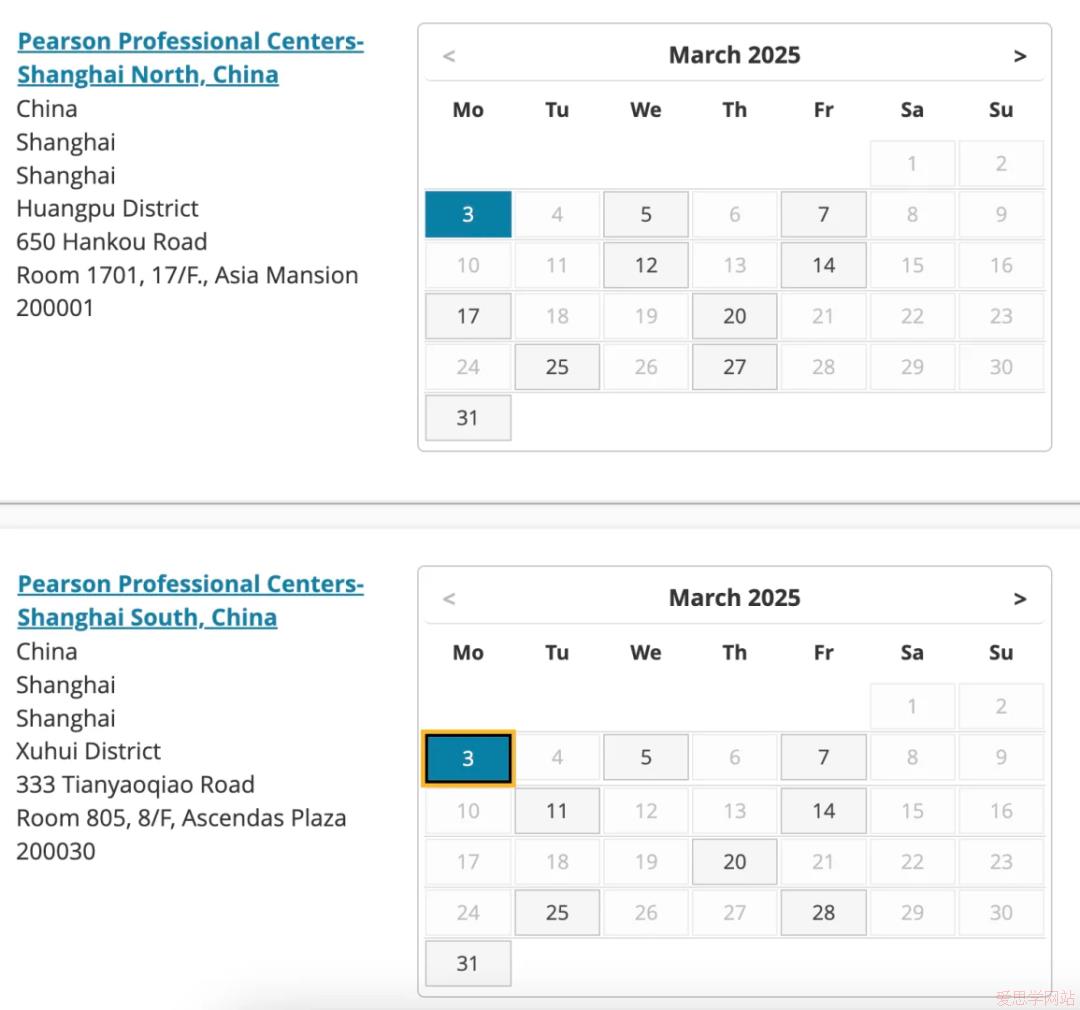Click disabled March 12 in Shanghai South calendar
Viewport: 1080px width, 1010px height.
coord(646,811)
